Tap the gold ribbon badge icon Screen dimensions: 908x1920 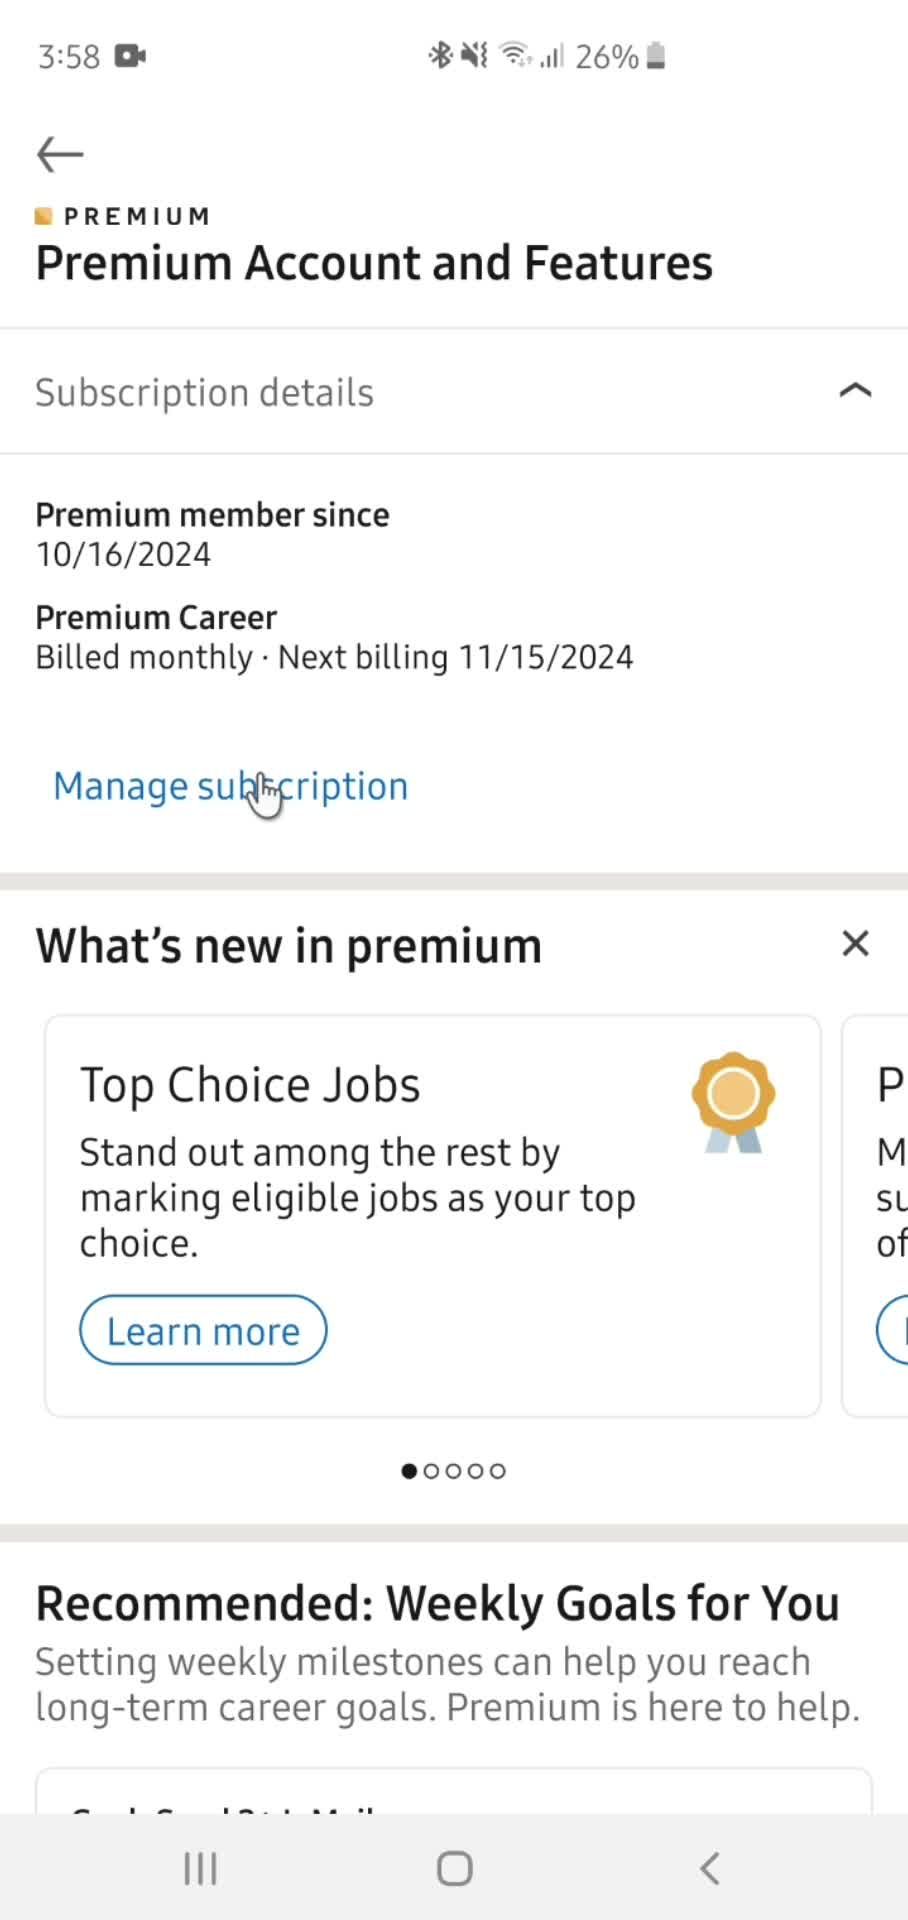[x=733, y=1102]
